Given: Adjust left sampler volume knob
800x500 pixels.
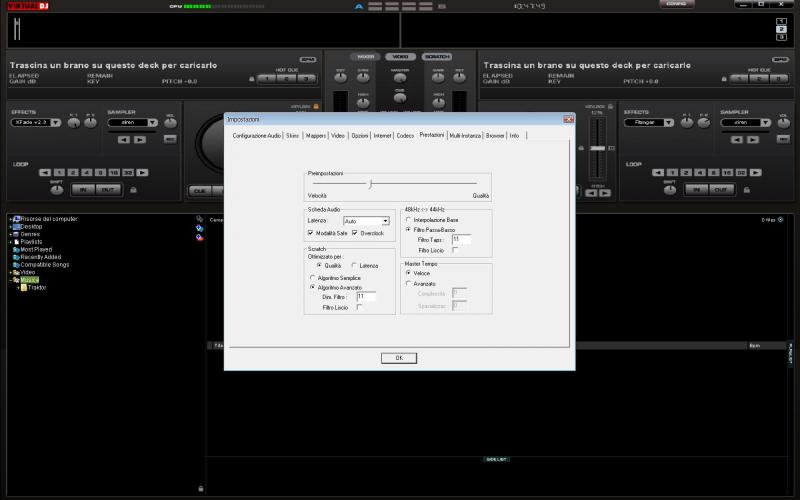Looking at the screenshot, I should (x=170, y=123).
